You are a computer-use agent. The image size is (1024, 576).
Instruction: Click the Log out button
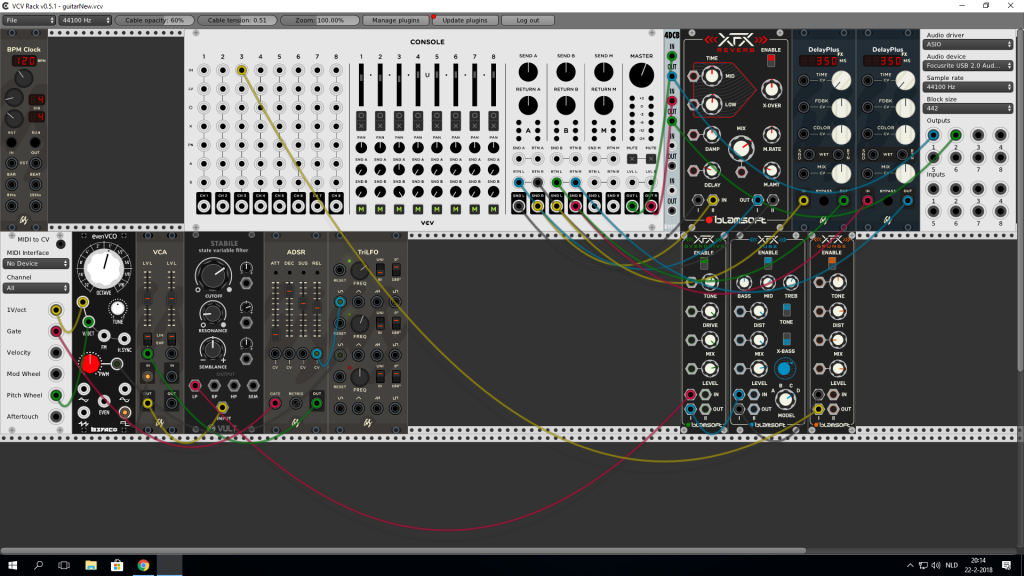(x=528, y=20)
